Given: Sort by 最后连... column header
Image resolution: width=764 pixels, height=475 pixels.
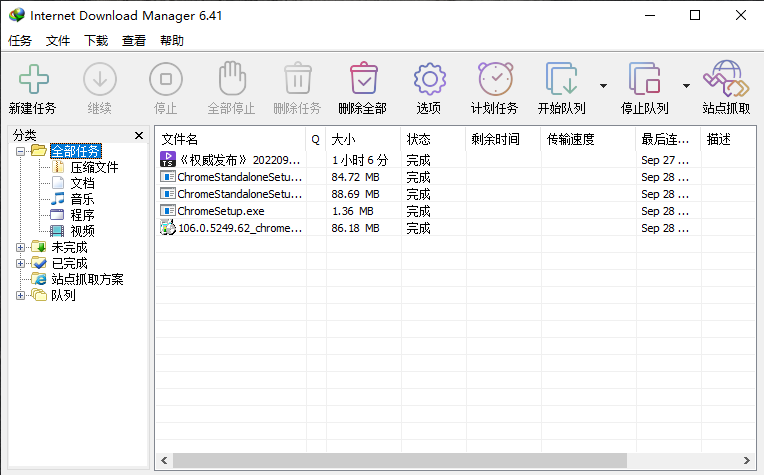Looking at the screenshot, I should pyautogui.click(x=668, y=139).
